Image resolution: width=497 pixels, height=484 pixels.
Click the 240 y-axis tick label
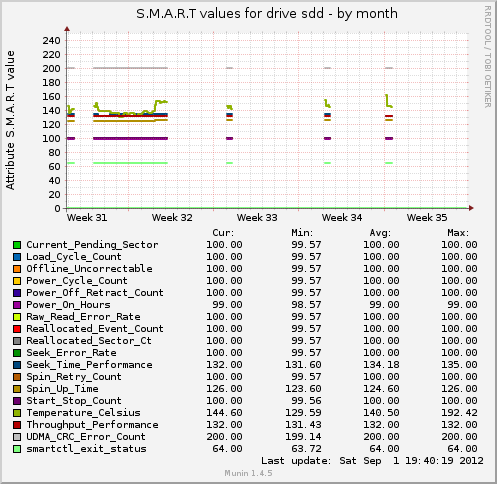(51, 41)
